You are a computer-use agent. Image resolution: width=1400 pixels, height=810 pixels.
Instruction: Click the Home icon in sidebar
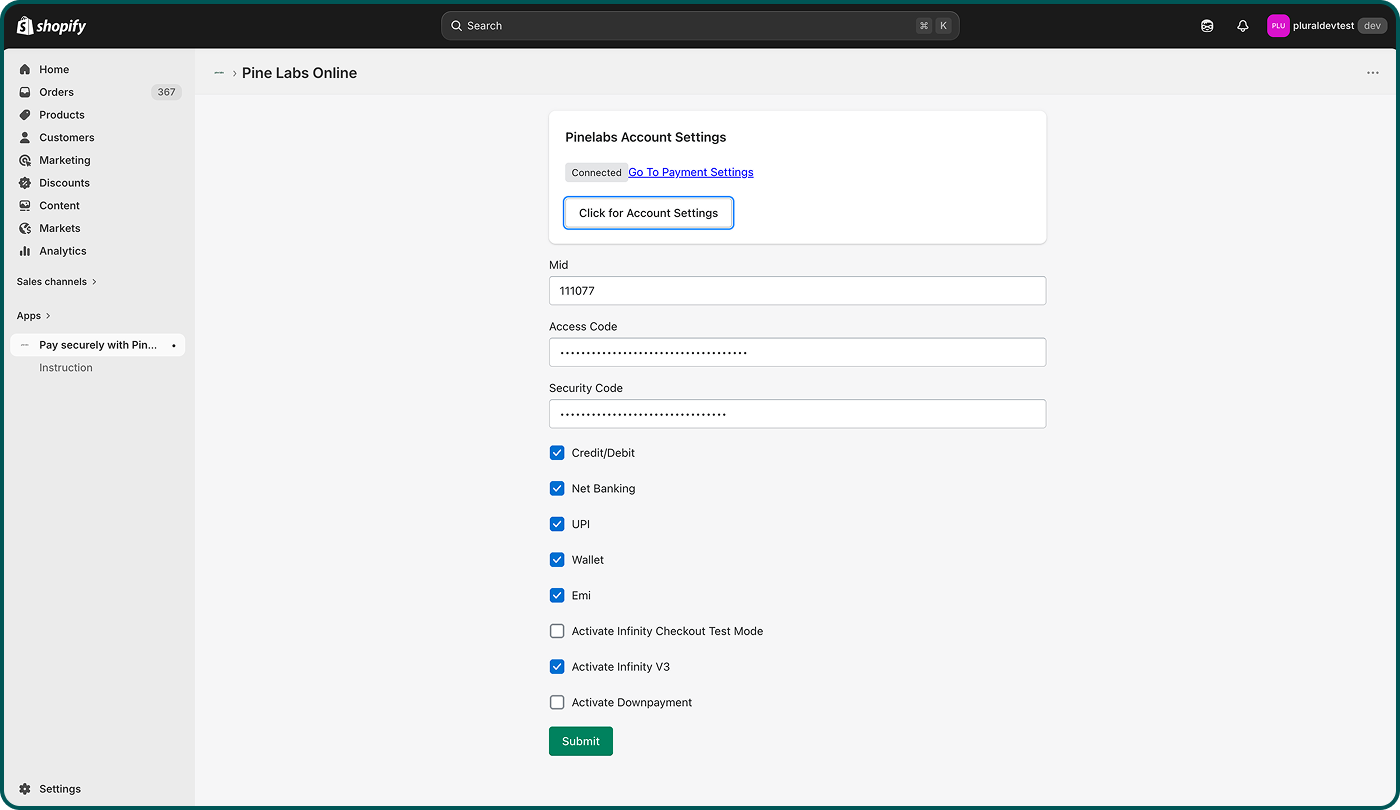click(25, 70)
